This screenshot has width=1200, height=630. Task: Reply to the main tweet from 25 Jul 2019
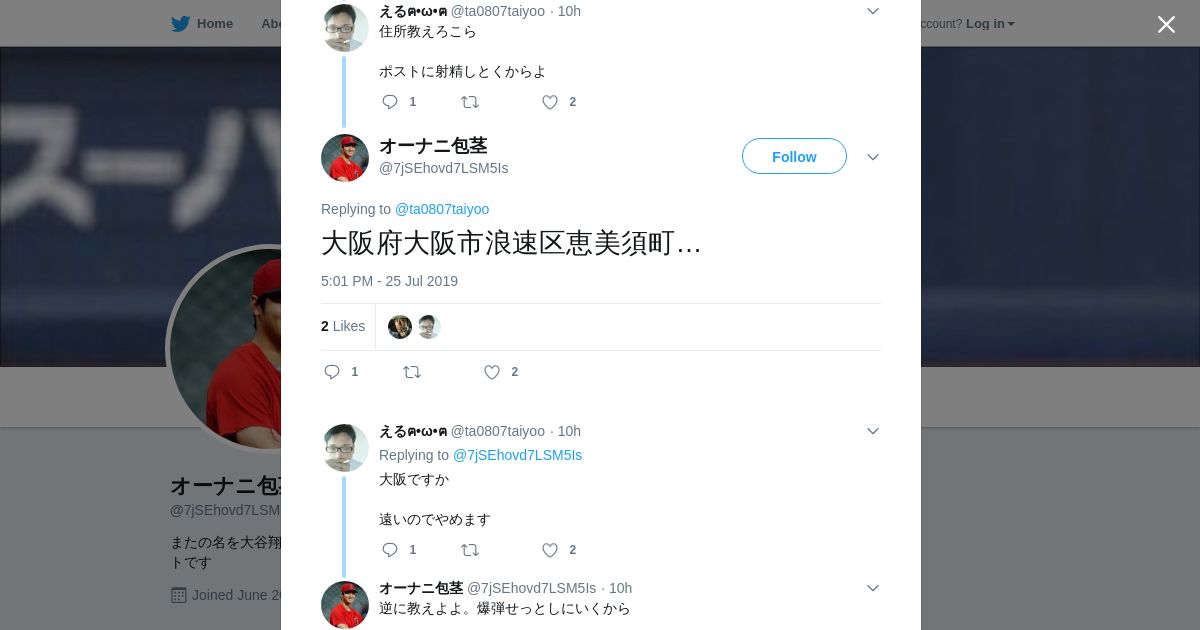point(332,372)
